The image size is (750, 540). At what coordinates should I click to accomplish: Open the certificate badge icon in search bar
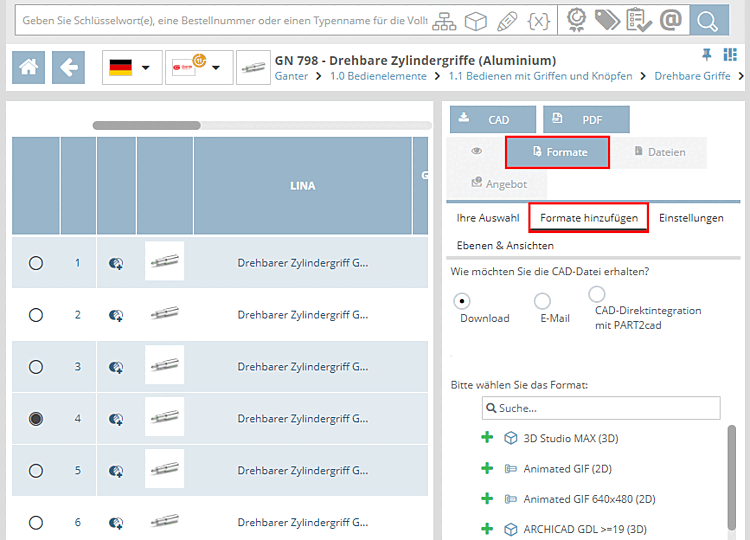click(x=576, y=20)
